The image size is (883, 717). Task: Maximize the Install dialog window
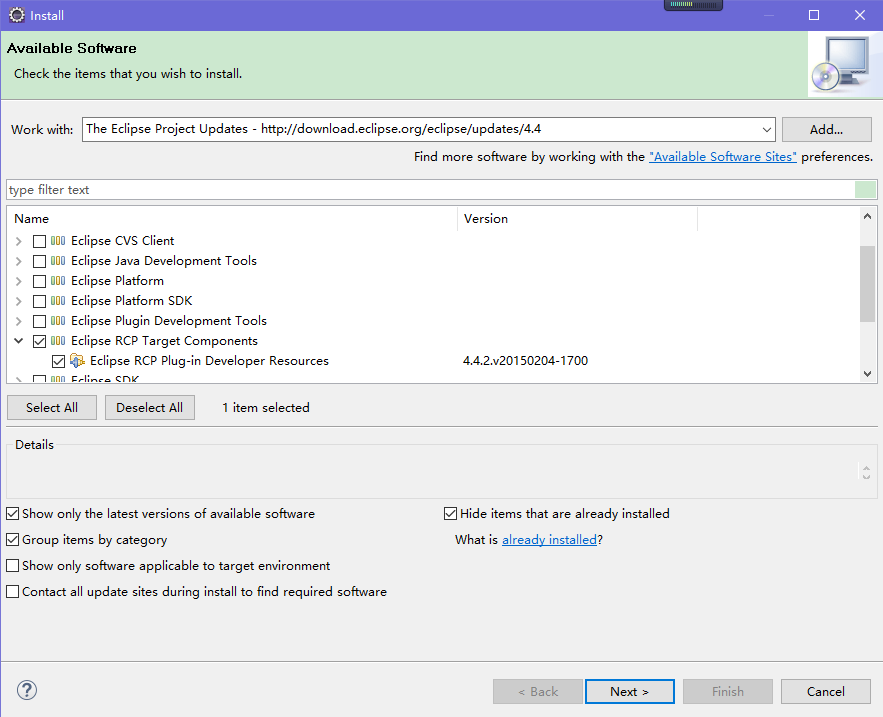(814, 15)
